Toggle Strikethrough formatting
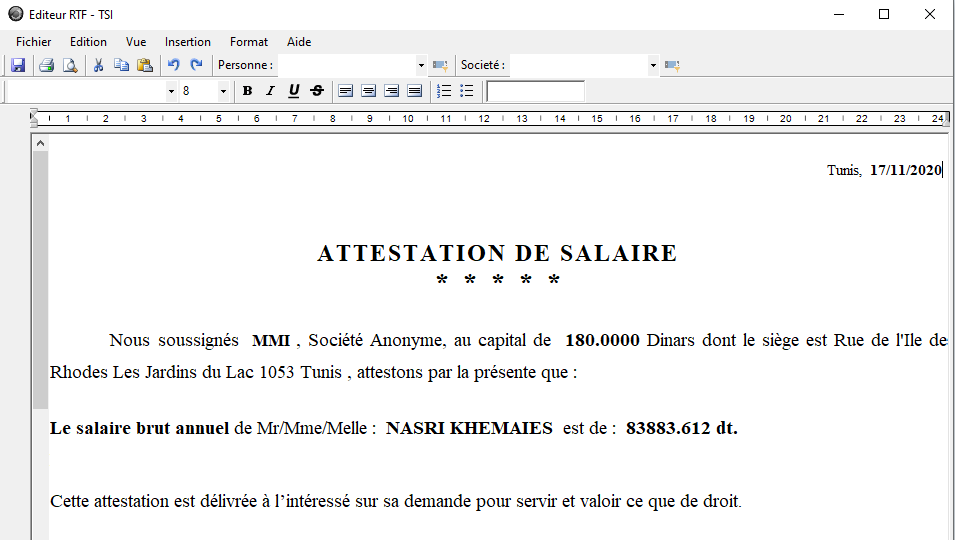 [x=317, y=91]
